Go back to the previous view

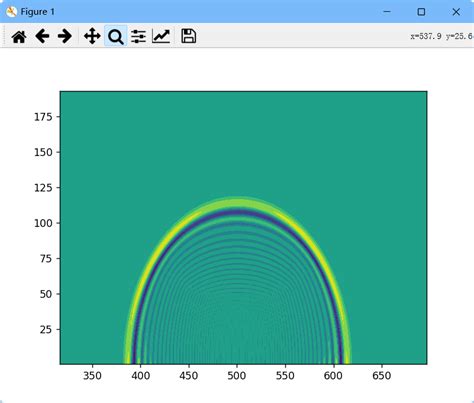(x=42, y=36)
